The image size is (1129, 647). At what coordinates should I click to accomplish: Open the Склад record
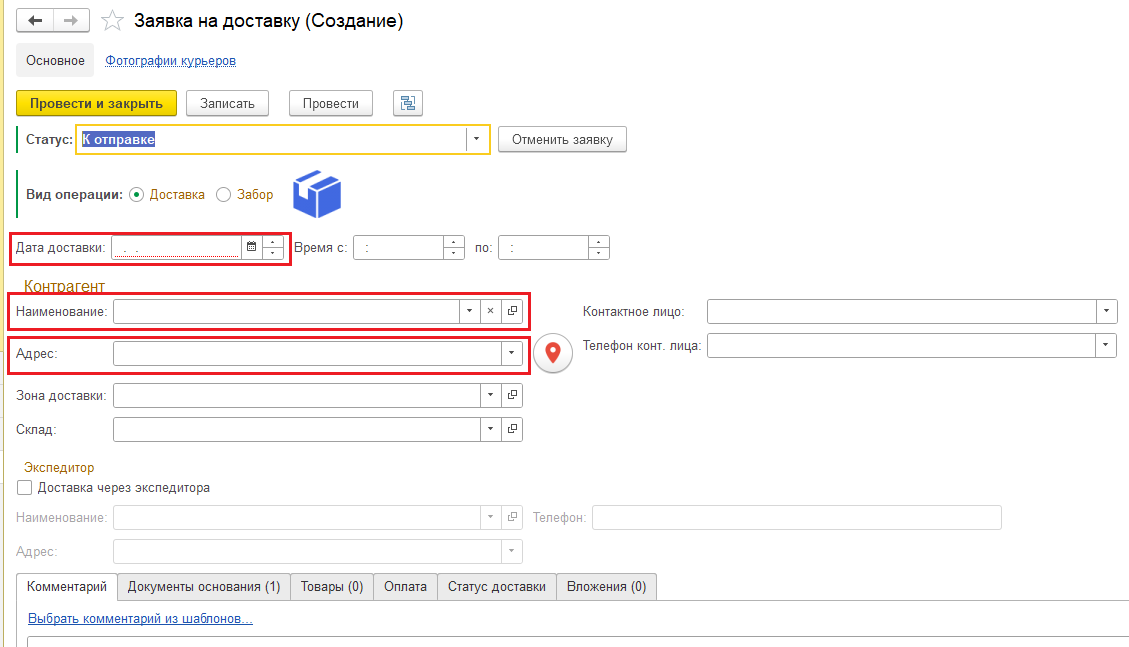[512, 429]
